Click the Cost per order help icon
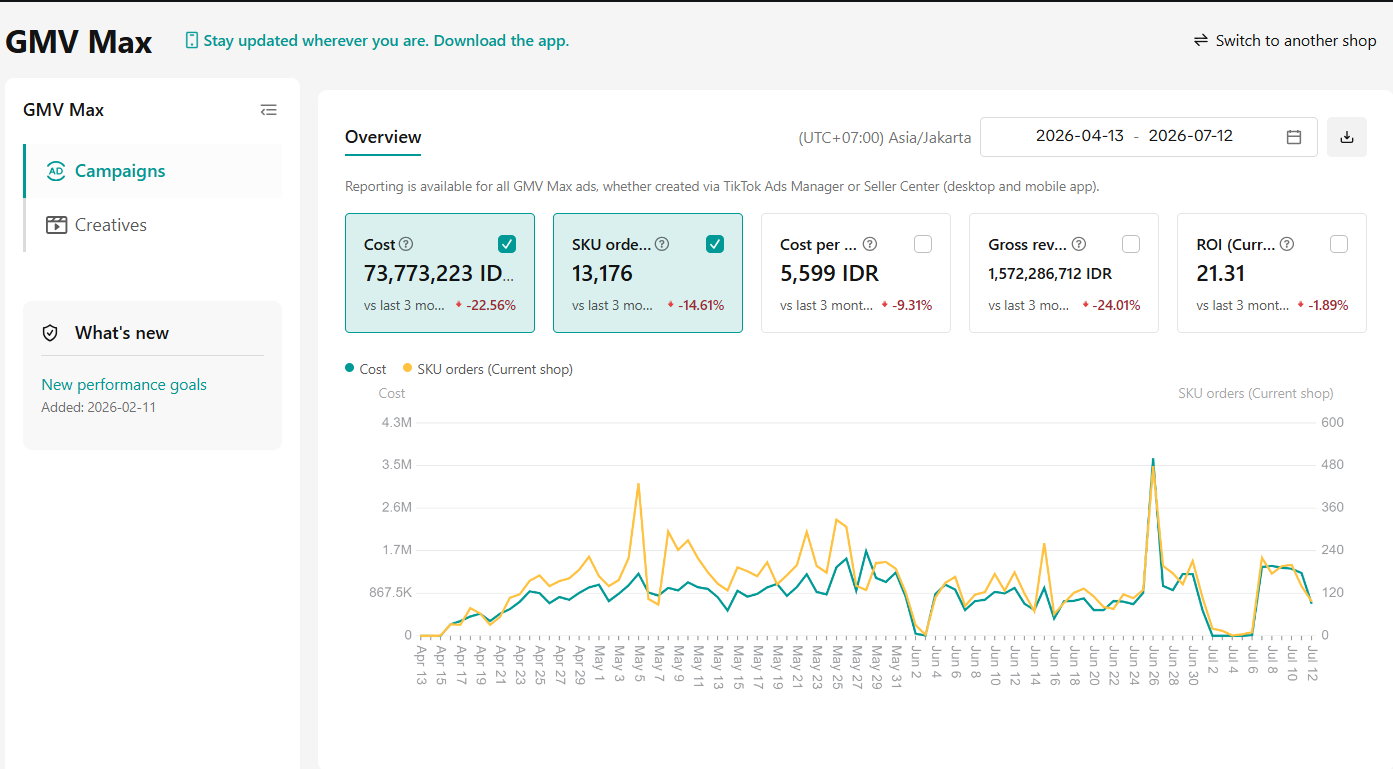1393x769 pixels. (870, 244)
